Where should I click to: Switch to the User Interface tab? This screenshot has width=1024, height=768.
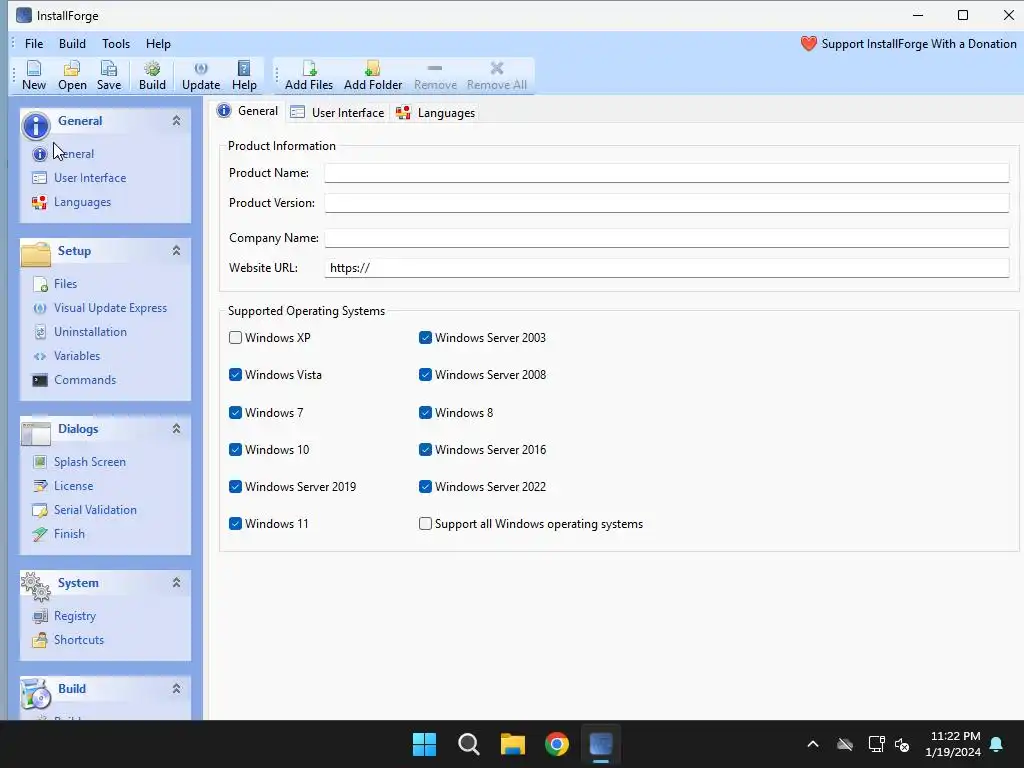[338, 112]
